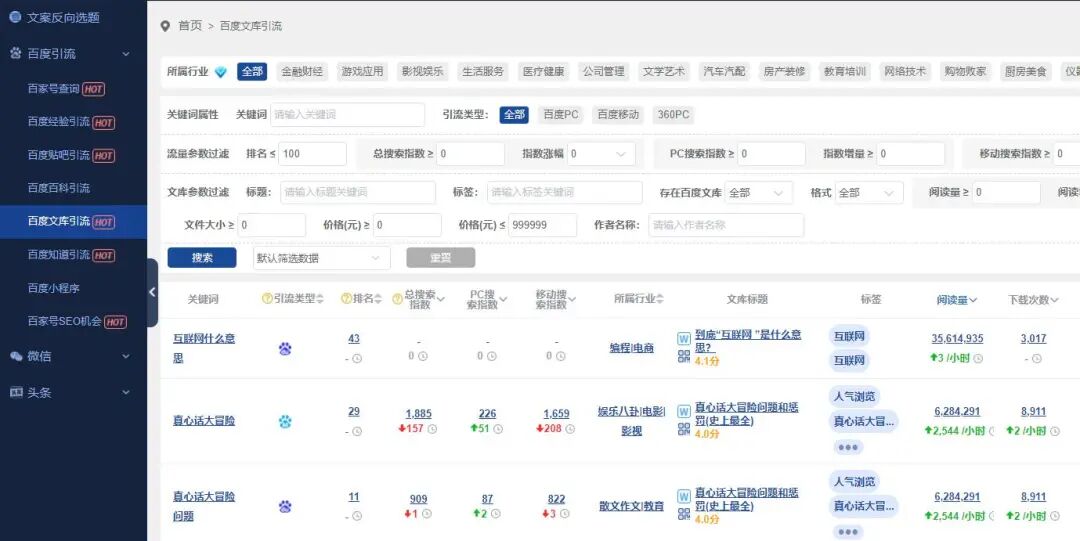Click the location pin icon in the breadcrumb
The height and width of the screenshot is (541, 1080).
[165, 26]
